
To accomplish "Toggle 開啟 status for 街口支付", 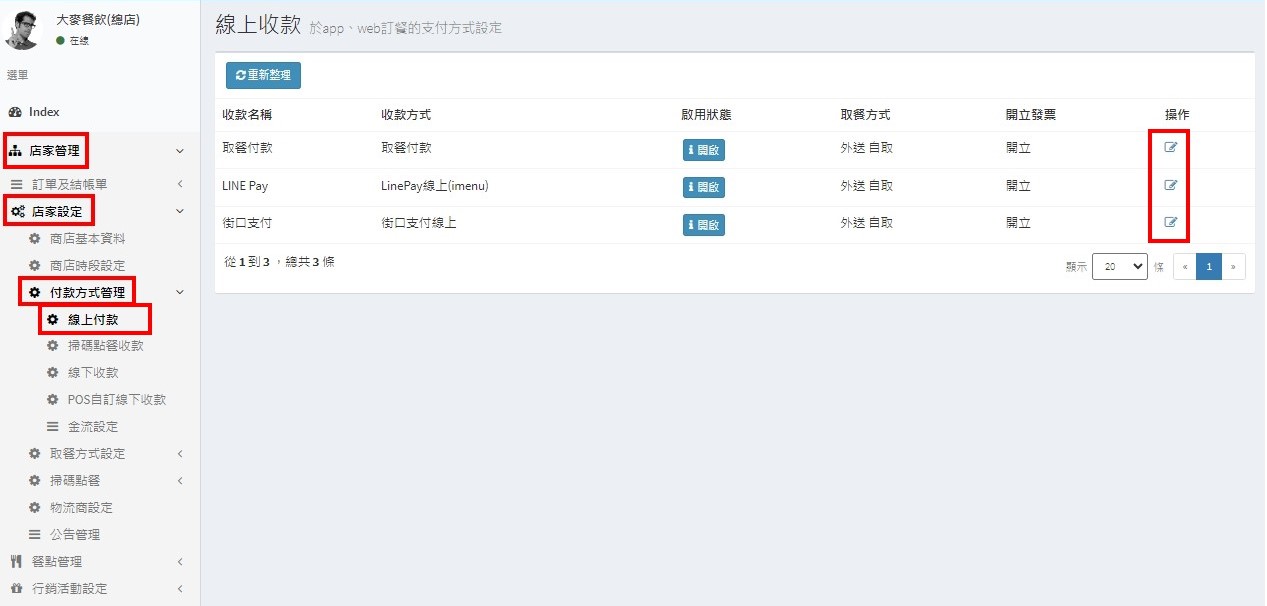I will pos(703,225).
